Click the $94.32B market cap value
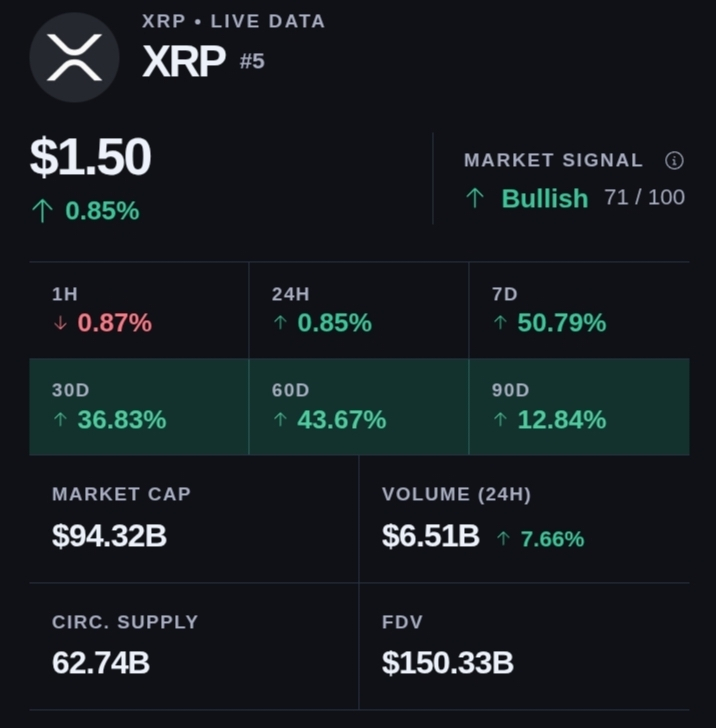 109,535
